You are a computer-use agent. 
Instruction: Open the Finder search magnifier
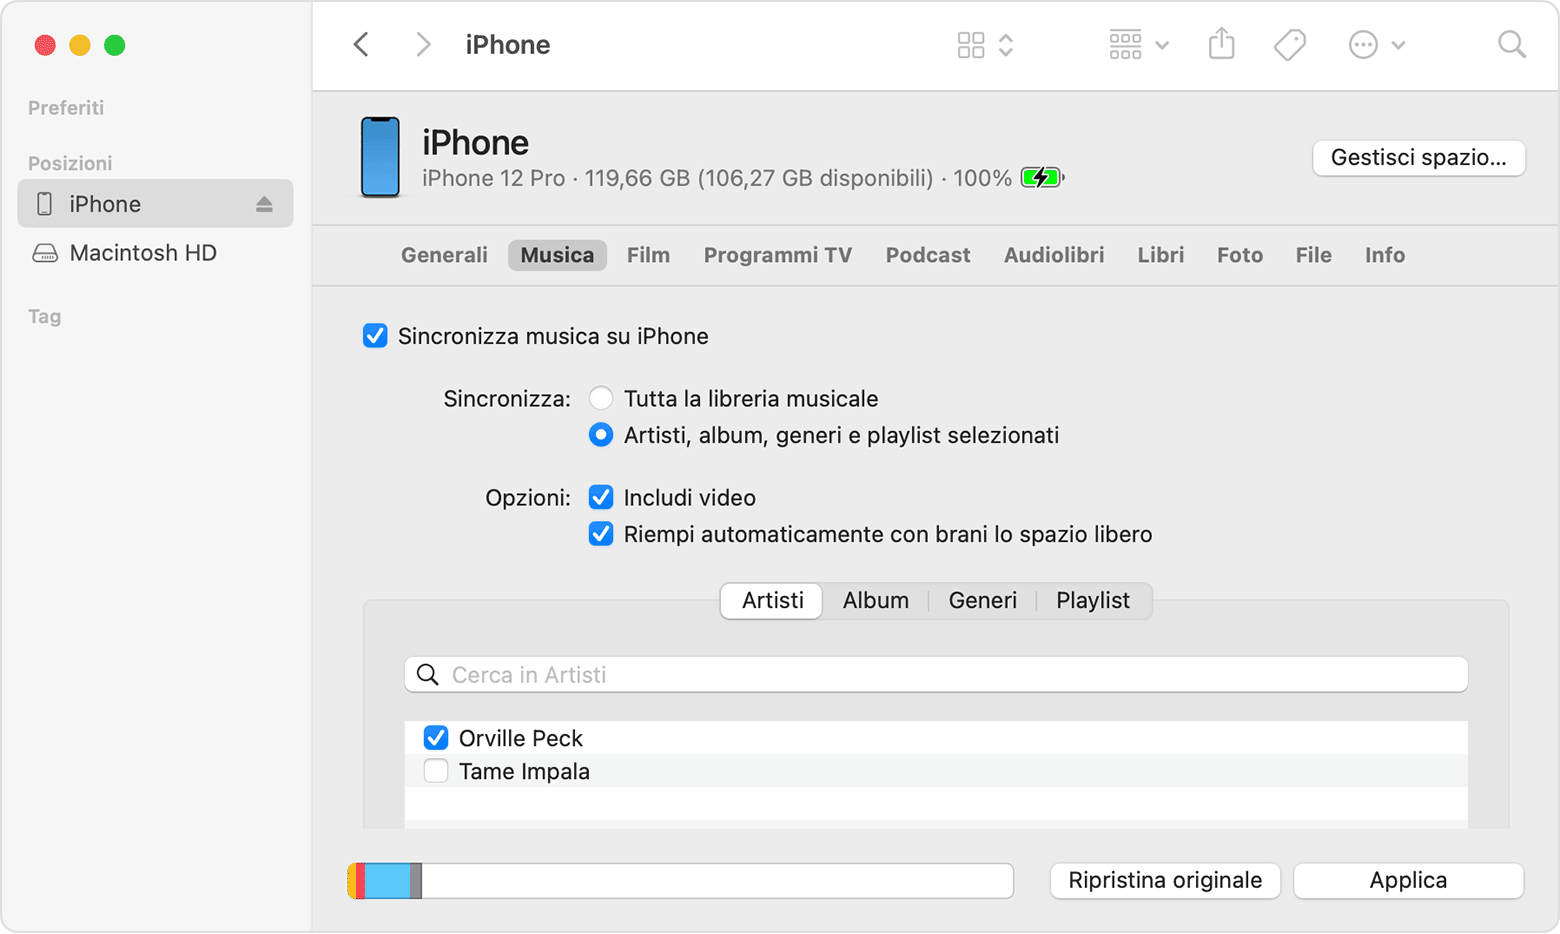[x=1511, y=45]
